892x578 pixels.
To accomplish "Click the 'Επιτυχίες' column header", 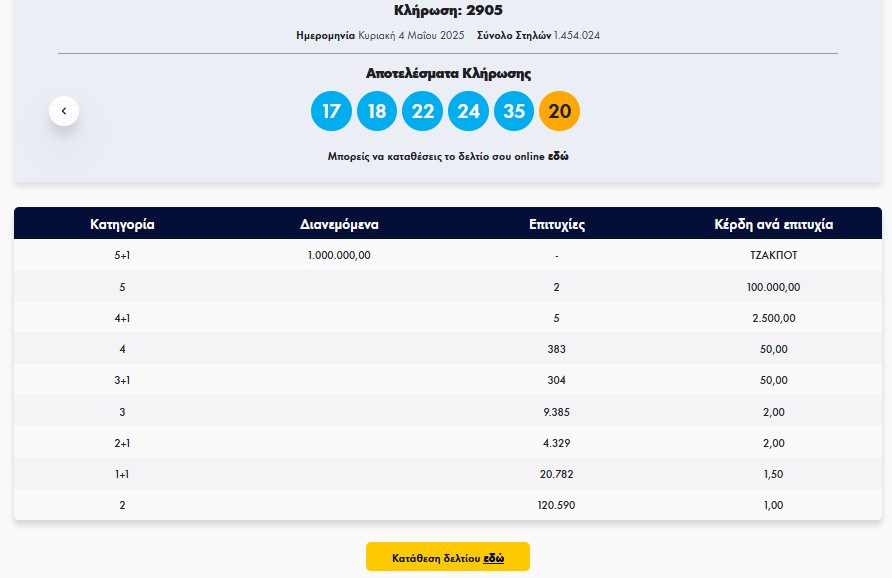I will point(556,224).
